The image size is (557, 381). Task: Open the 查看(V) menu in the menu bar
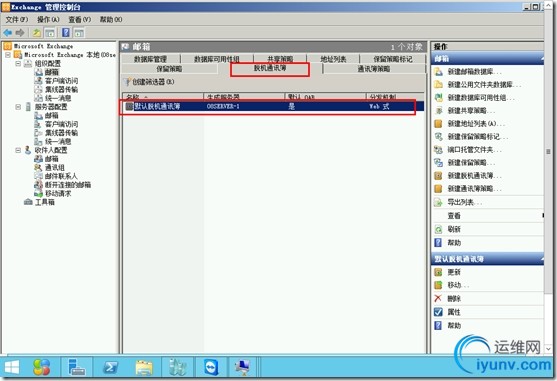click(x=80, y=20)
